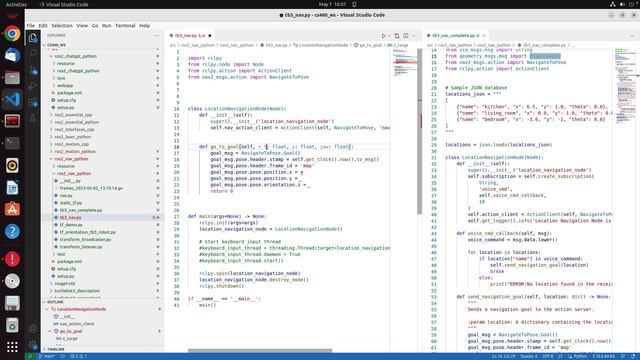Viewport: 640px width, 360px height.
Task: Open the Search view in activity bar
Action: [33, 53]
